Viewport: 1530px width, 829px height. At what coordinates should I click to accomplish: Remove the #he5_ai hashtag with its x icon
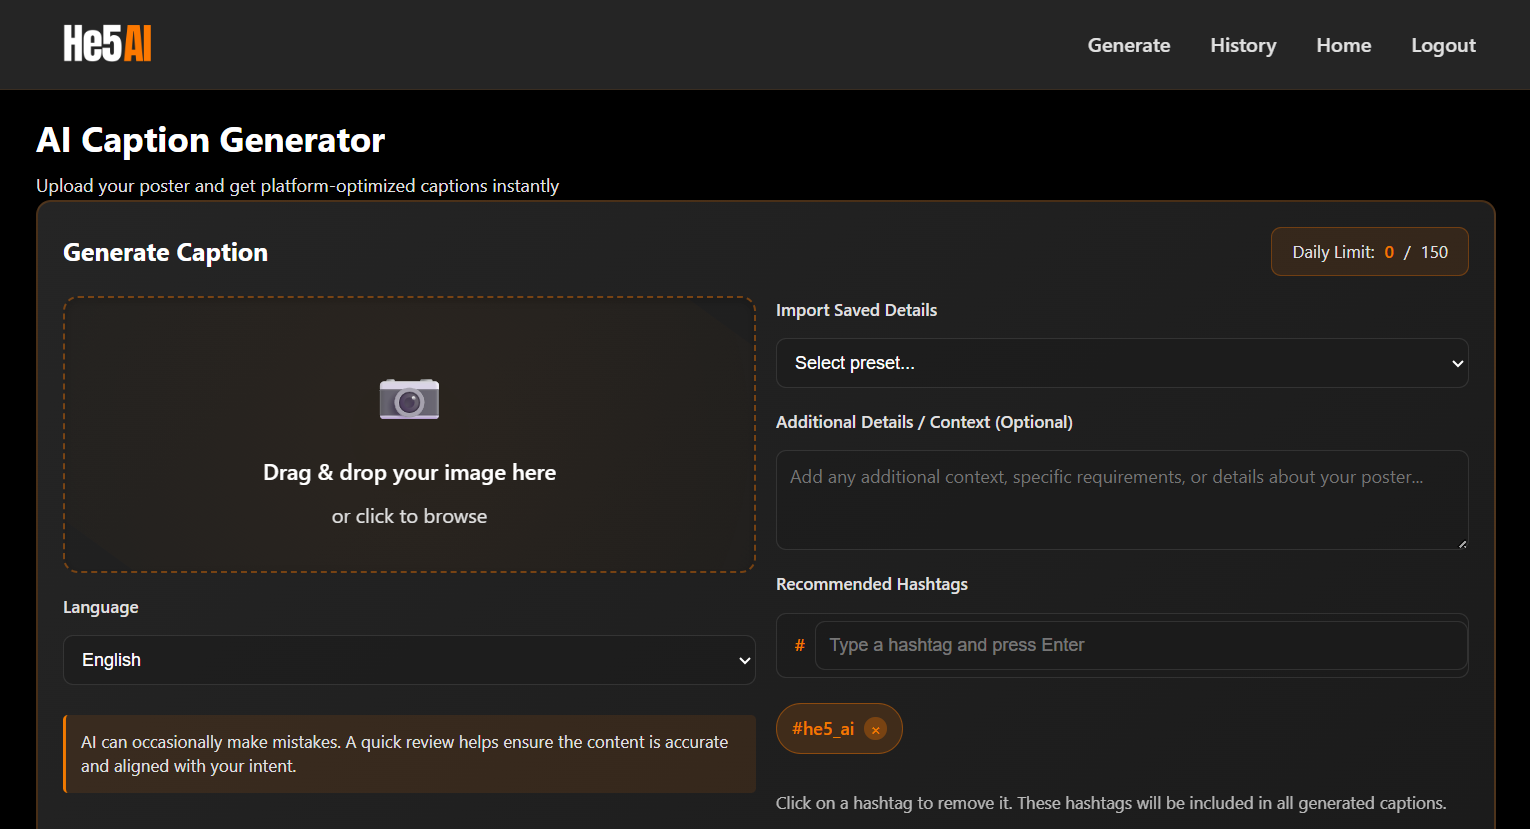click(875, 730)
